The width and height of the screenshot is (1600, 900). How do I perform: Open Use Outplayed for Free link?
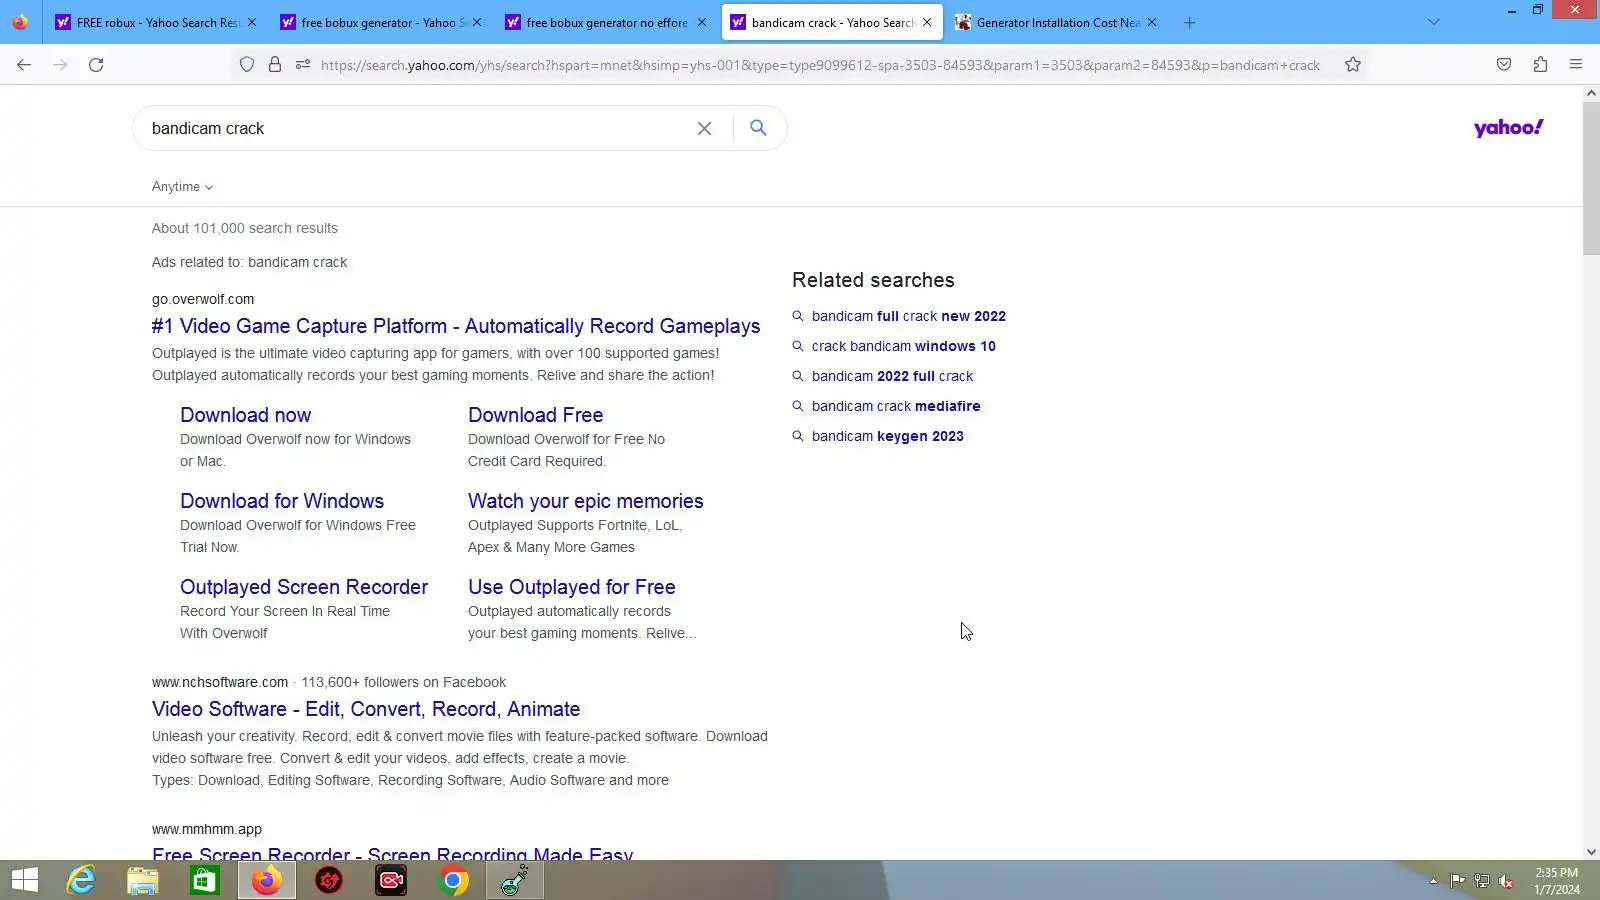point(571,587)
